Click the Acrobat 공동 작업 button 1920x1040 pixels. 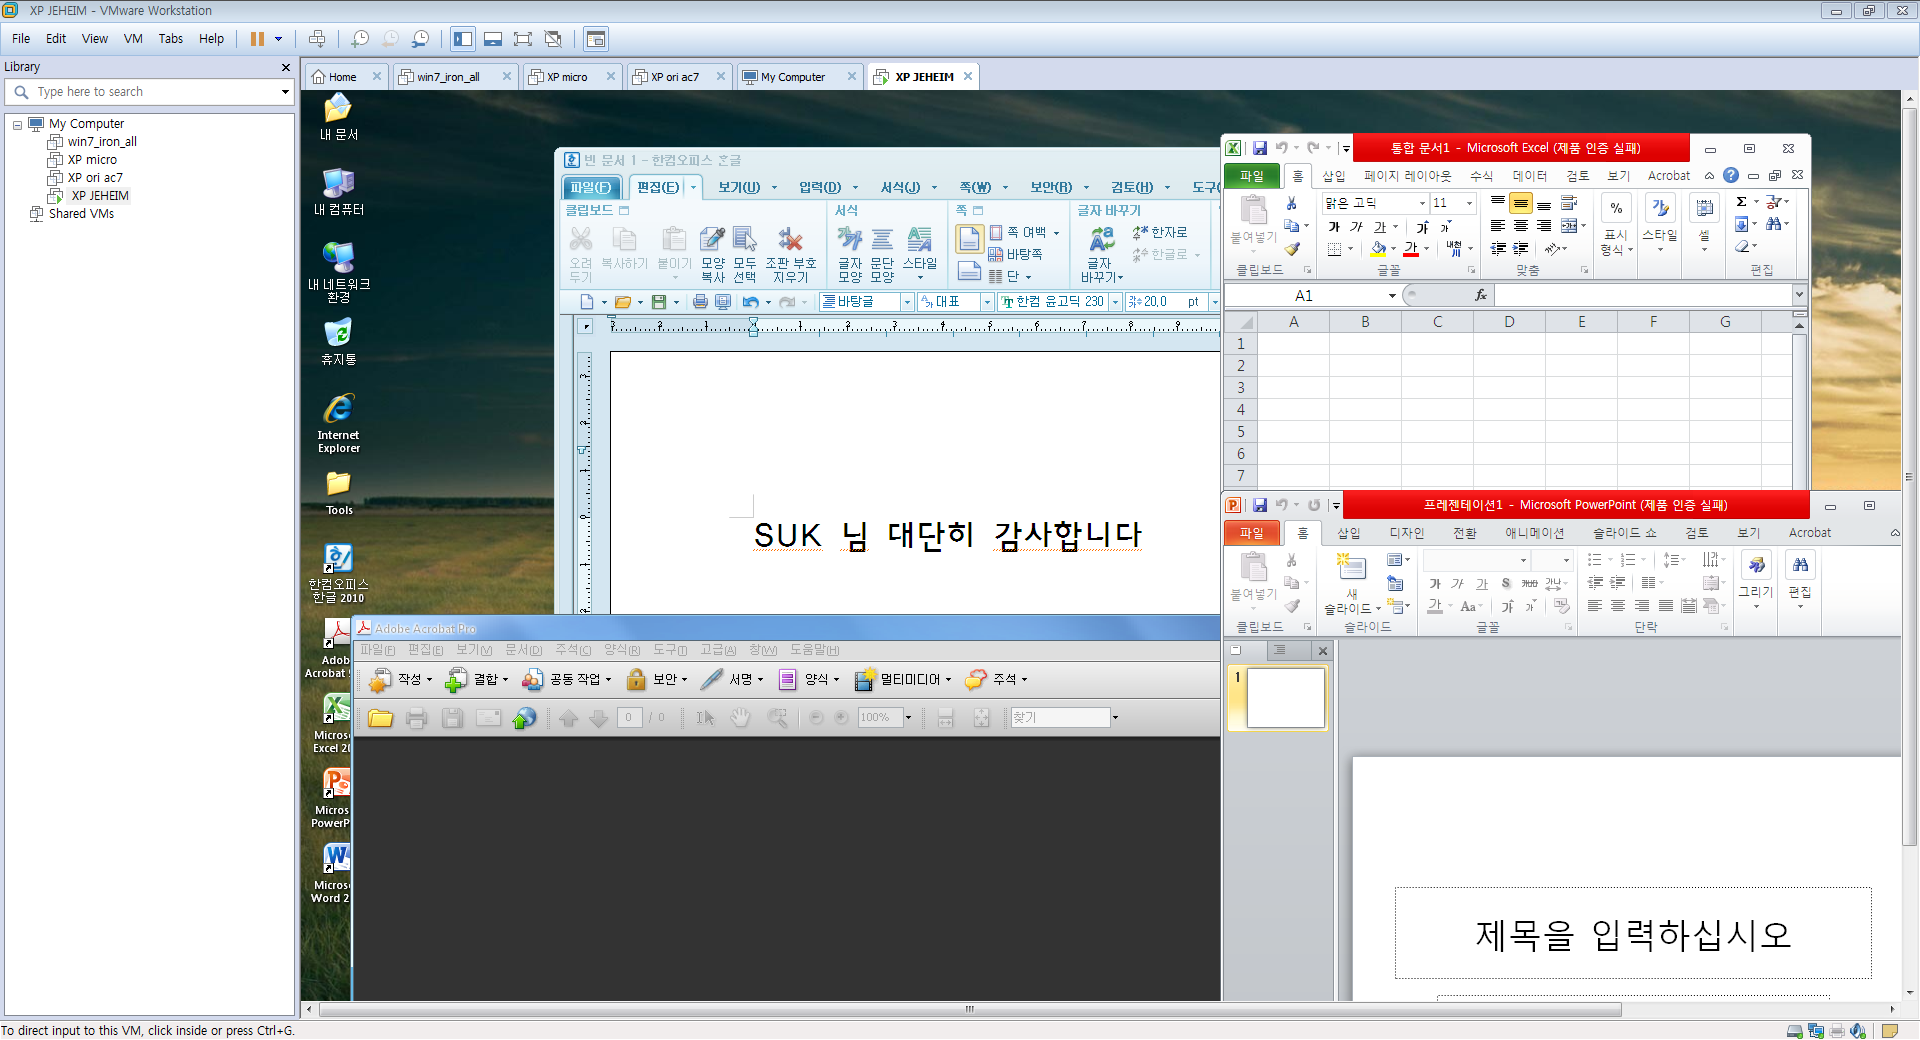click(567, 680)
